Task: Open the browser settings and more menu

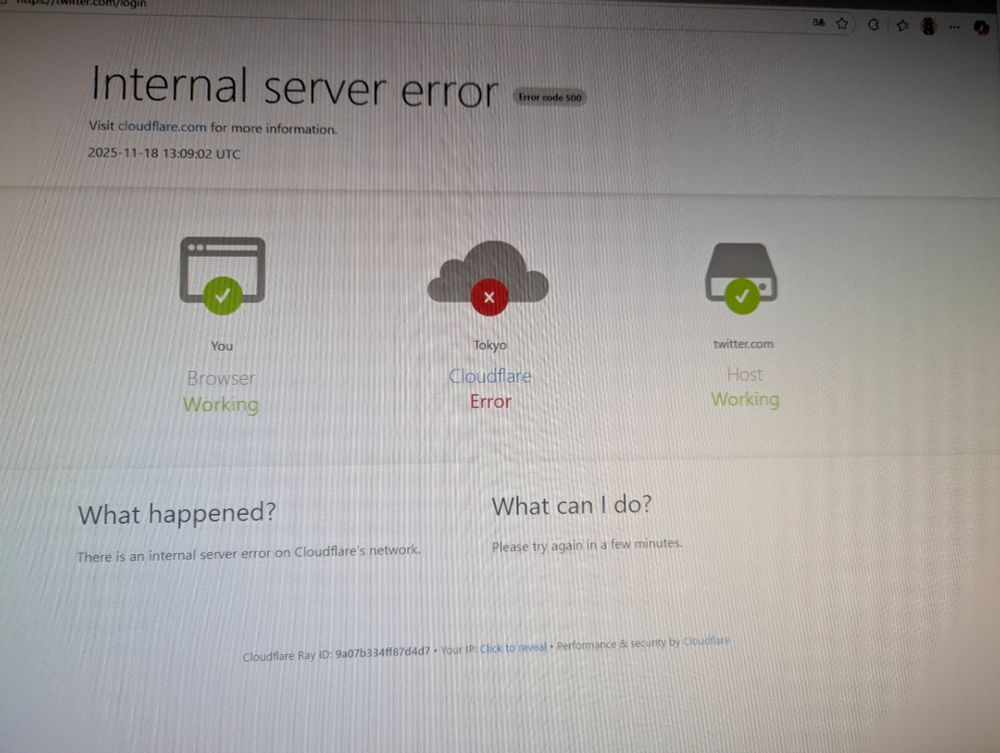Action: [954, 27]
